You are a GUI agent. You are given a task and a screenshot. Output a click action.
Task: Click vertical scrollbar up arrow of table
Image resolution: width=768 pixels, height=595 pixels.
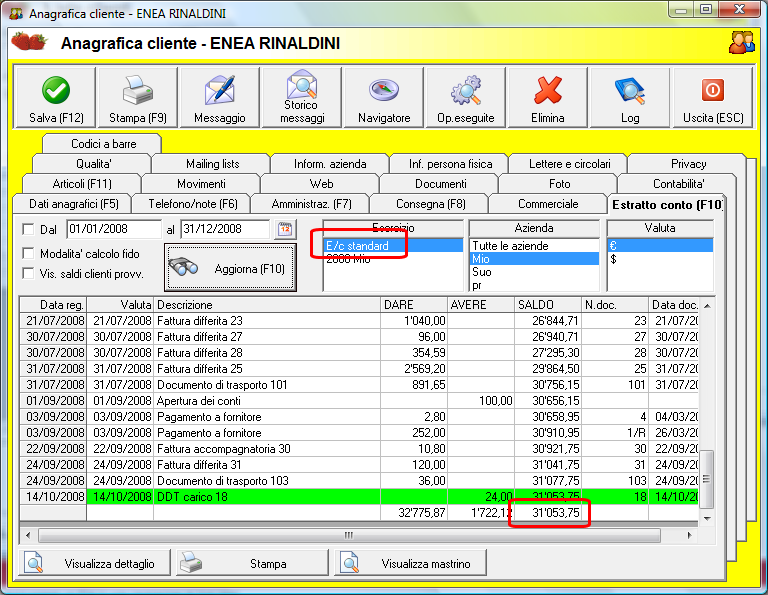coord(707,306)
